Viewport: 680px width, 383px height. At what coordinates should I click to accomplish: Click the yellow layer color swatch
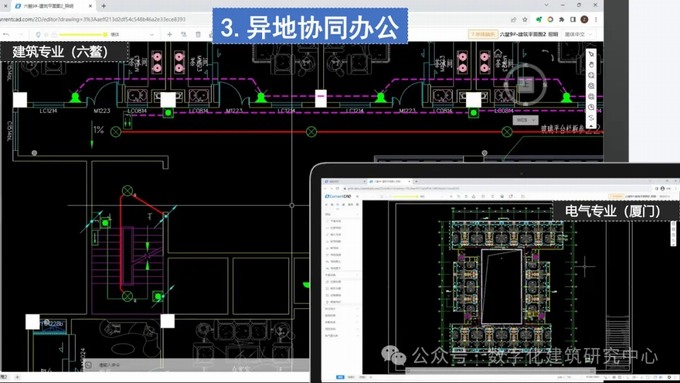[x=105, y=34]
